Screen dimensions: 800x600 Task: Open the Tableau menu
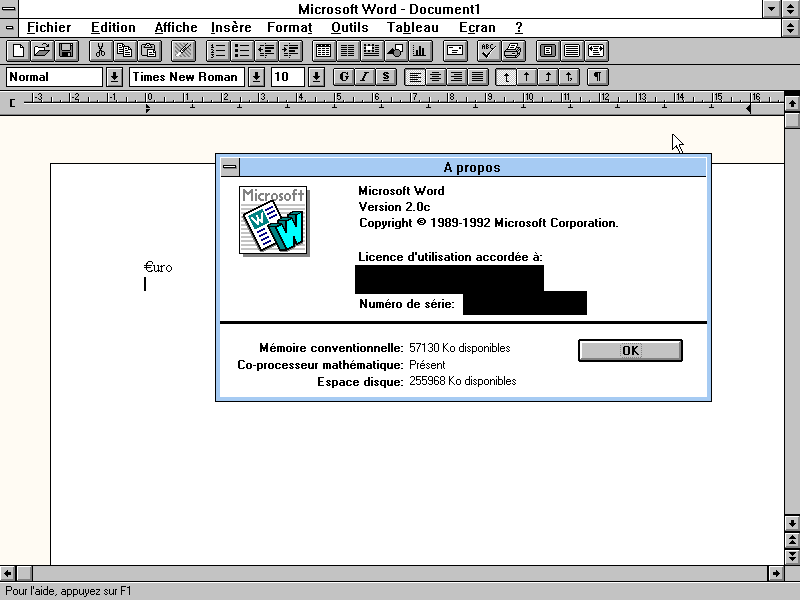click(413, 28)
